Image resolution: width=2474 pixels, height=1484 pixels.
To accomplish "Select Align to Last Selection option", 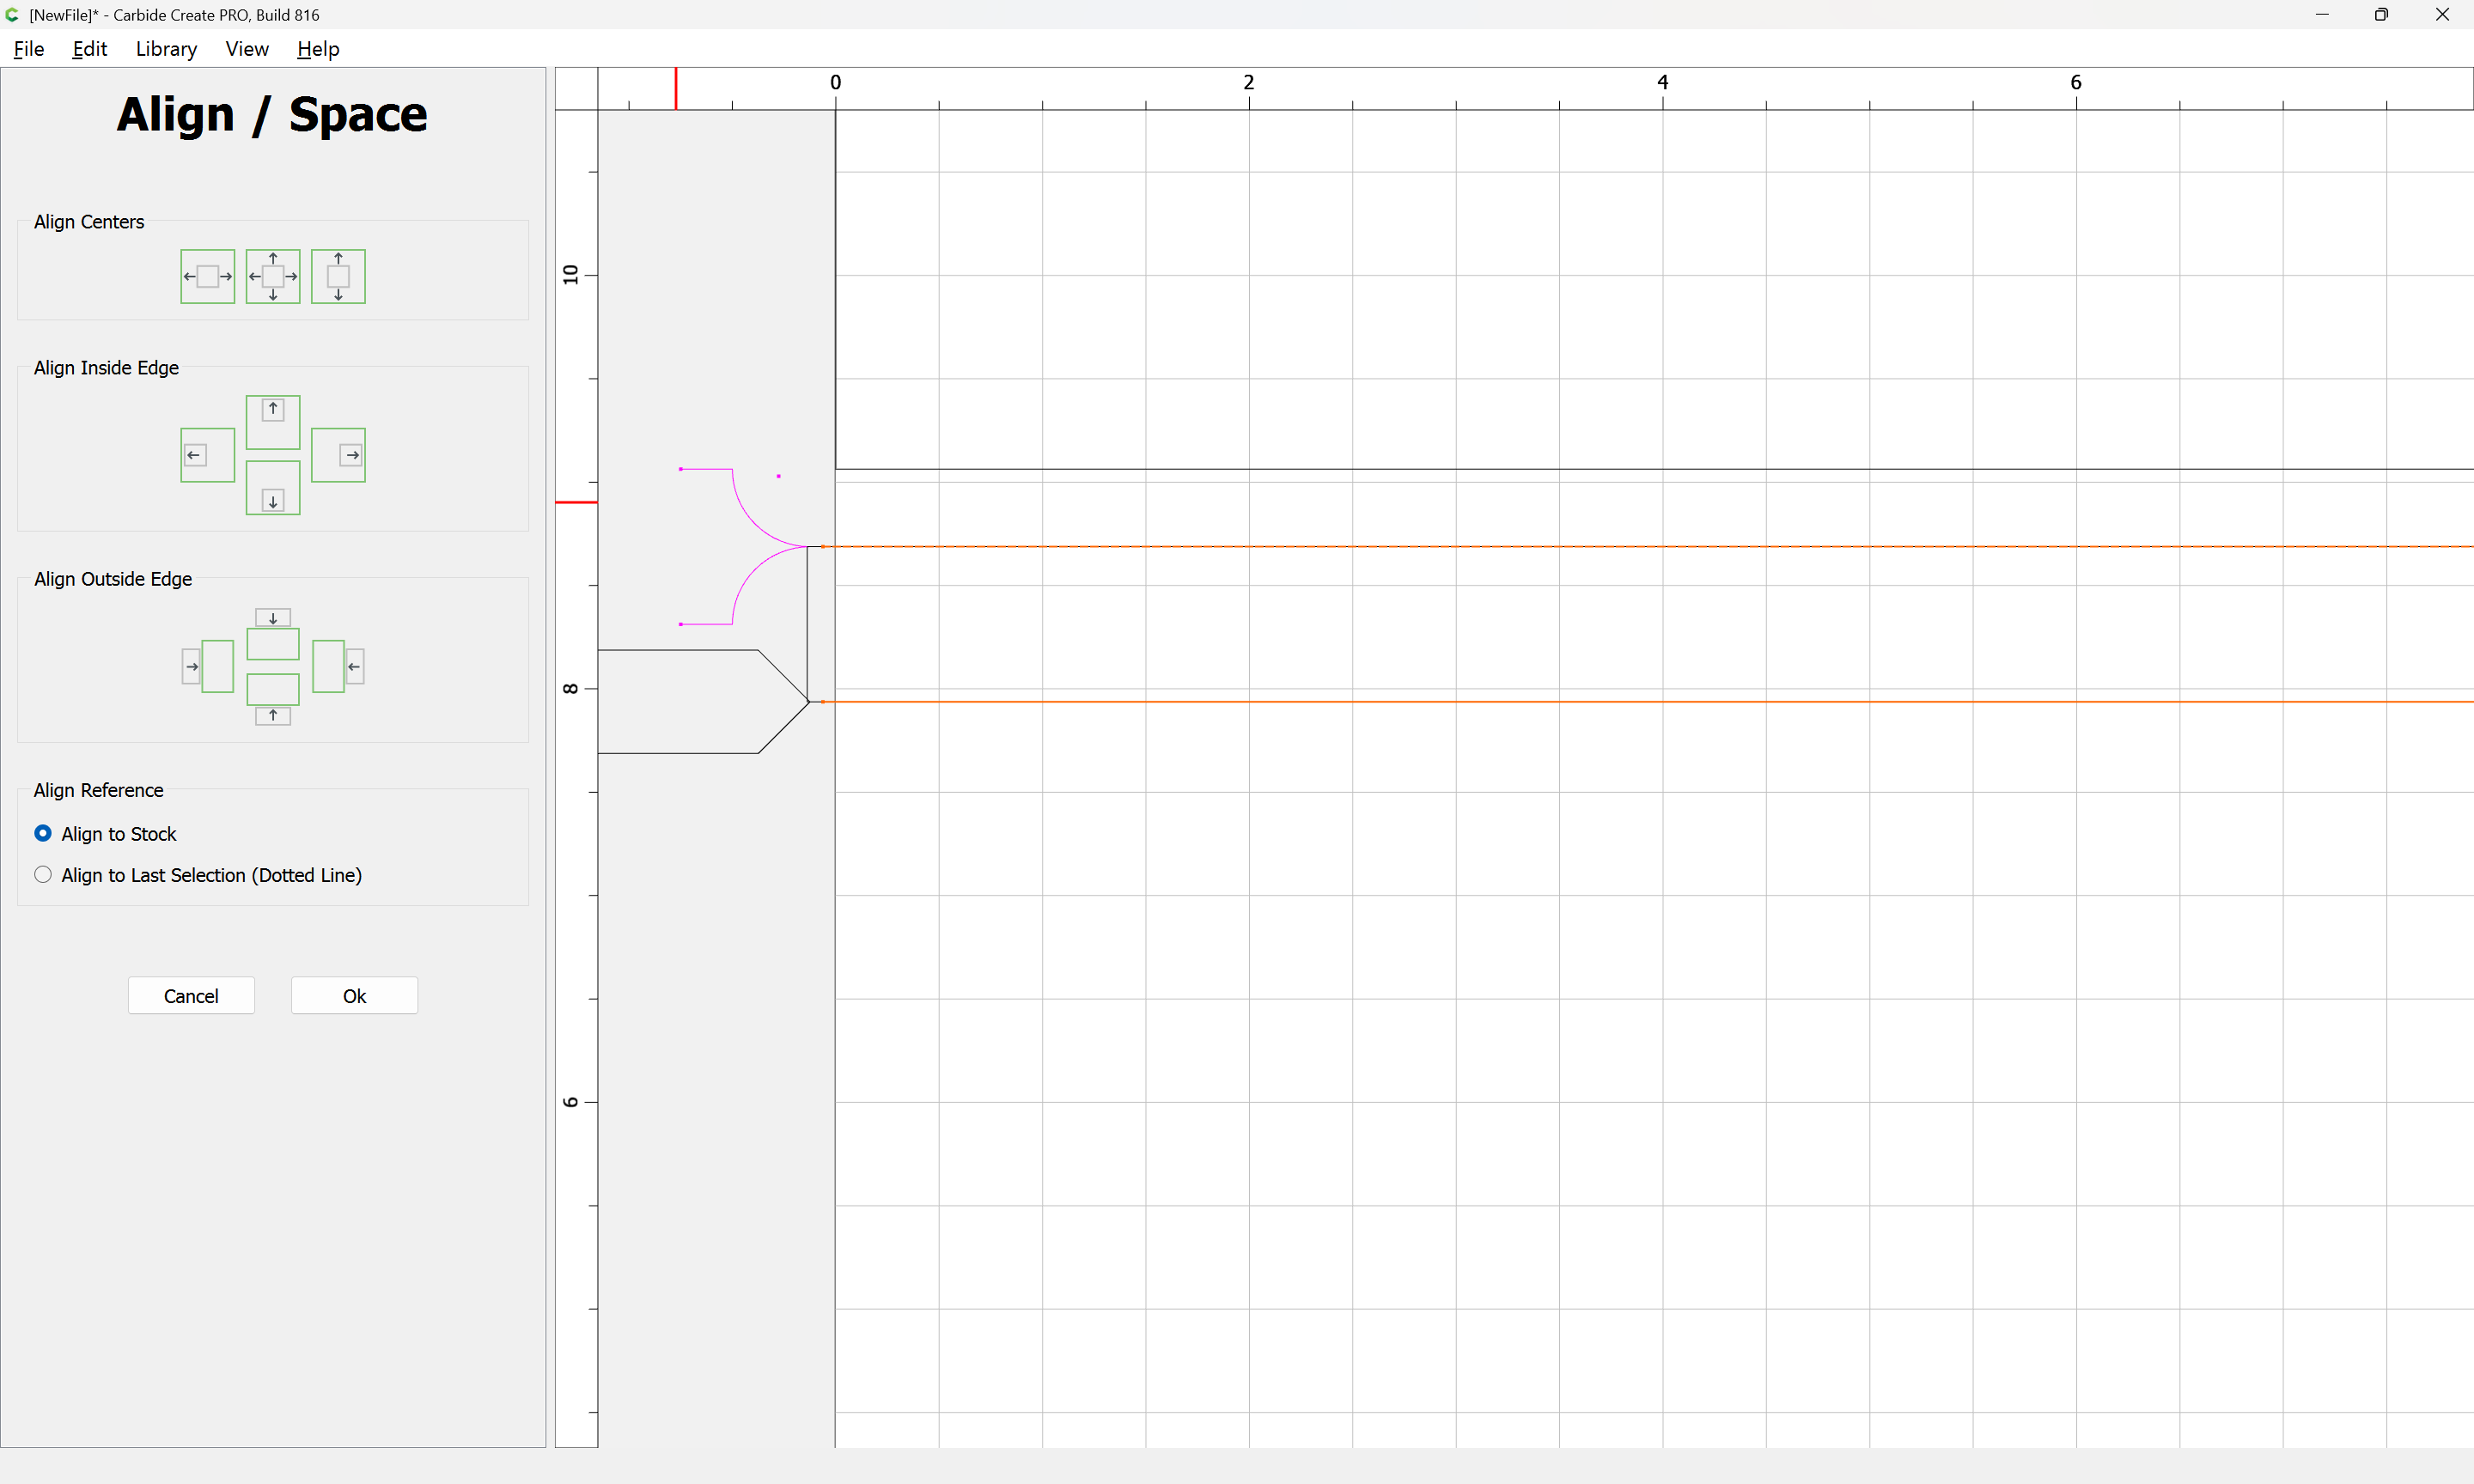I will tap(198, 875).
